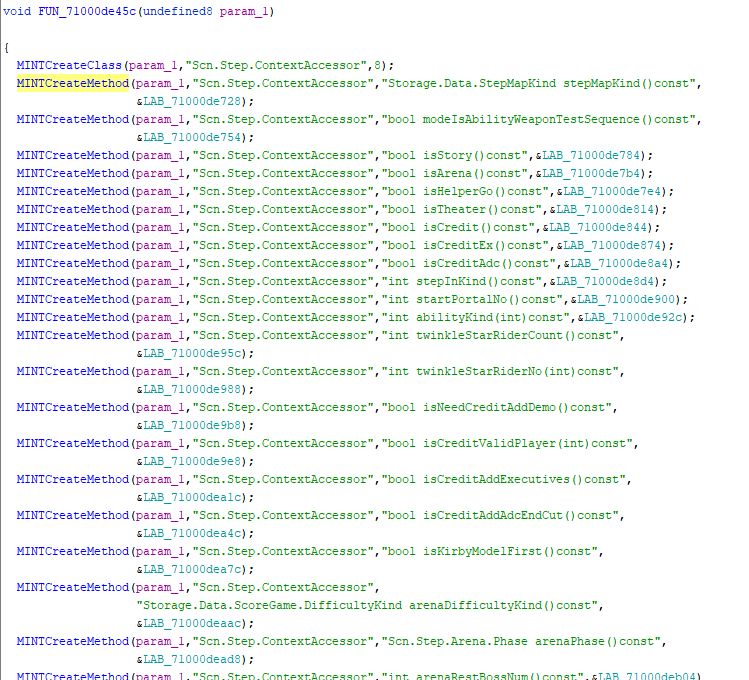The width and height of the screenshot is (749, 680).
Task: Click param_1 in the function signature
Action: [x=245, y=11]
